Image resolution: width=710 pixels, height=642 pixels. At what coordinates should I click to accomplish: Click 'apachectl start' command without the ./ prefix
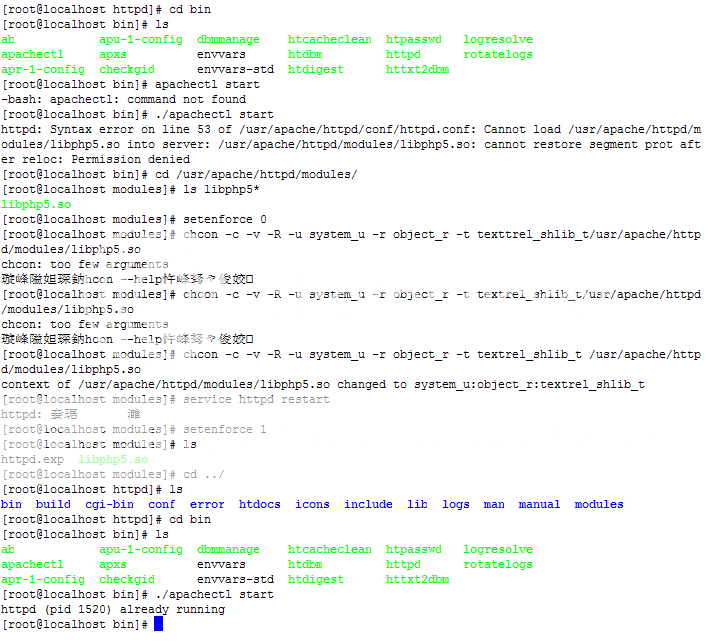coord(207,85)
